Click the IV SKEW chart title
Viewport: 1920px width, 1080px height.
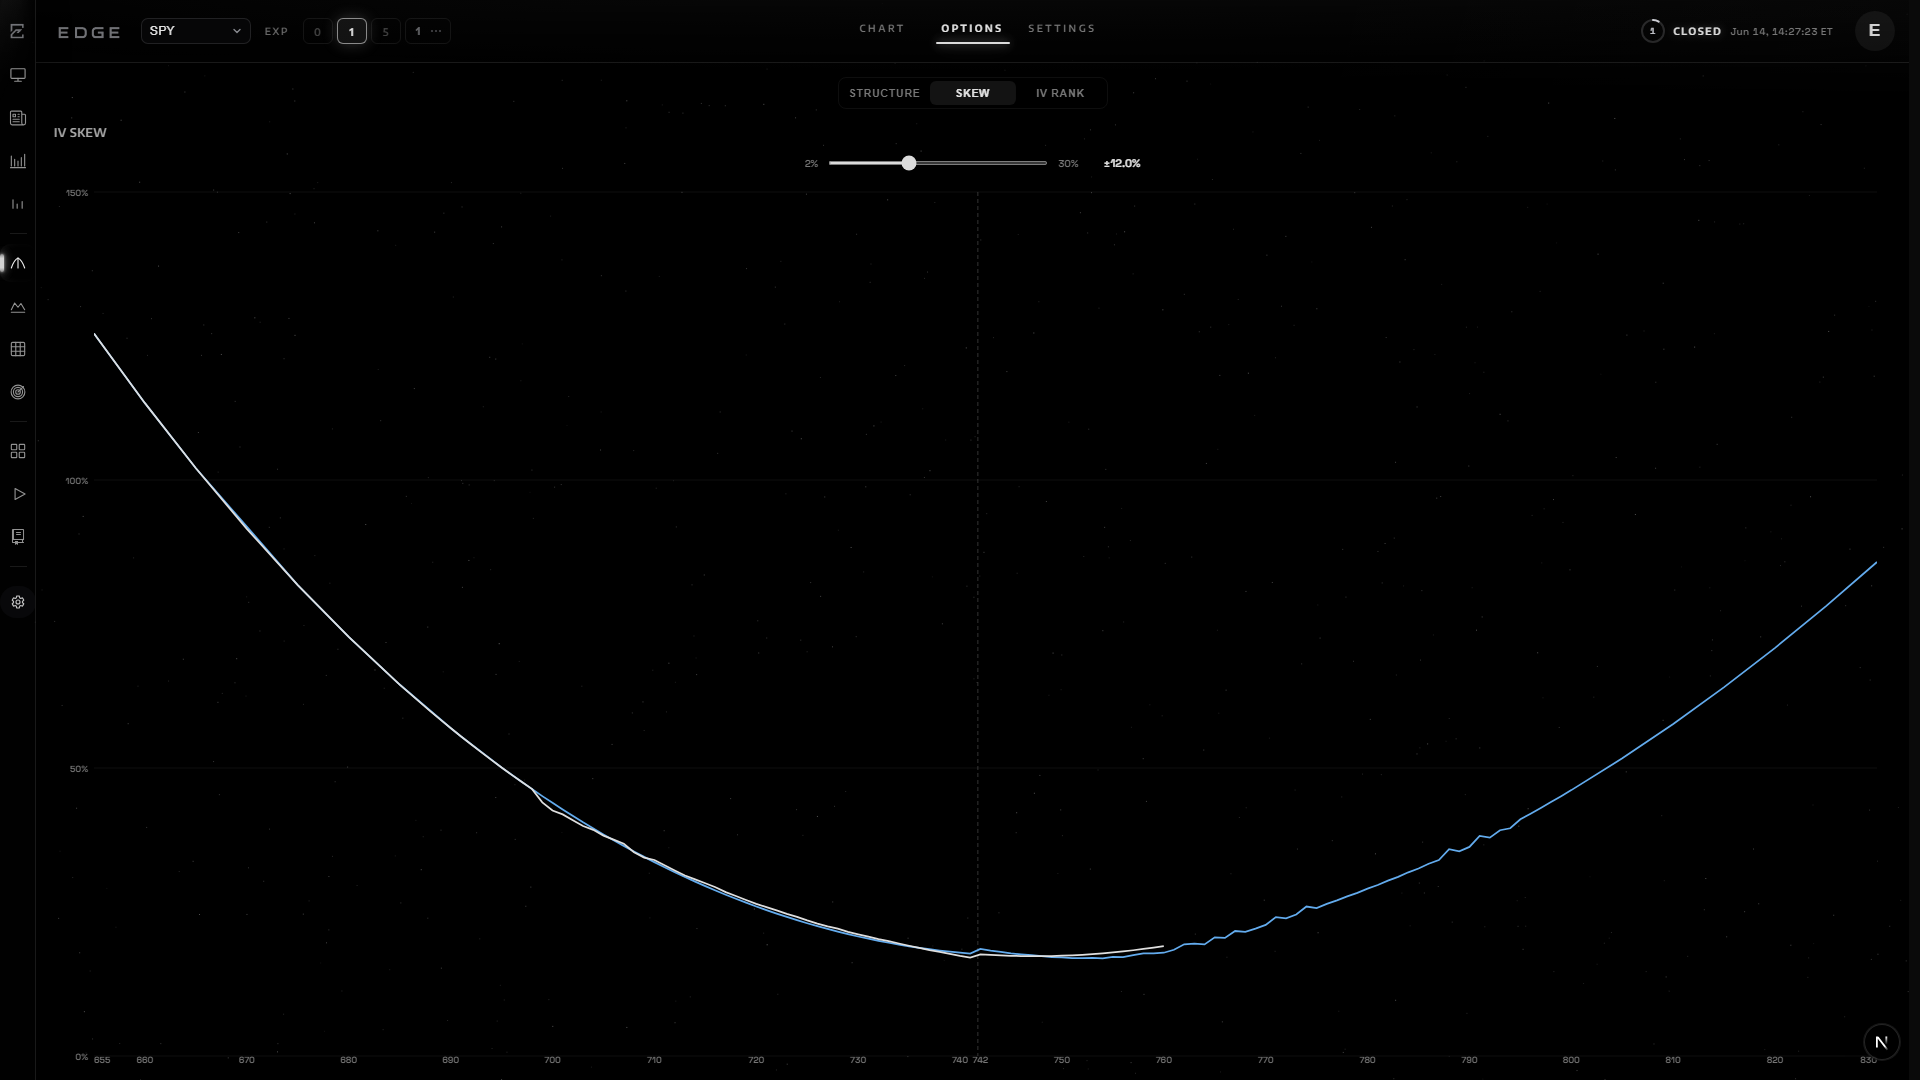tap(80, 133)
